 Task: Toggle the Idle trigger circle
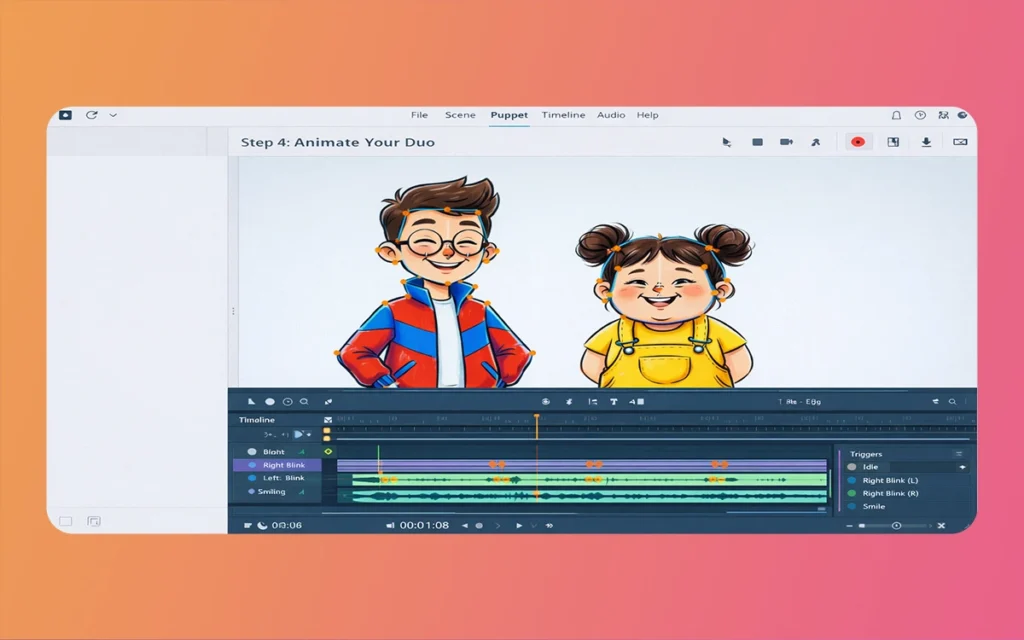coord(852,467)
